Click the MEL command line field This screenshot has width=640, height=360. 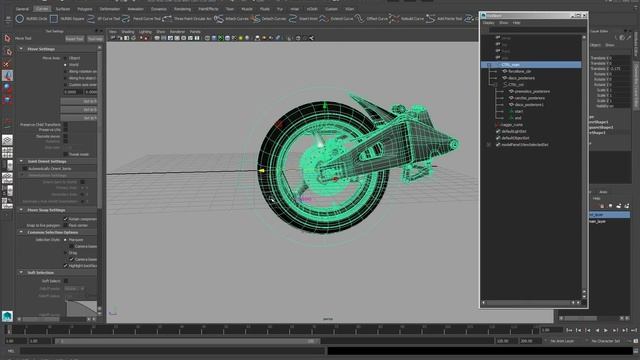click(172, 351)
